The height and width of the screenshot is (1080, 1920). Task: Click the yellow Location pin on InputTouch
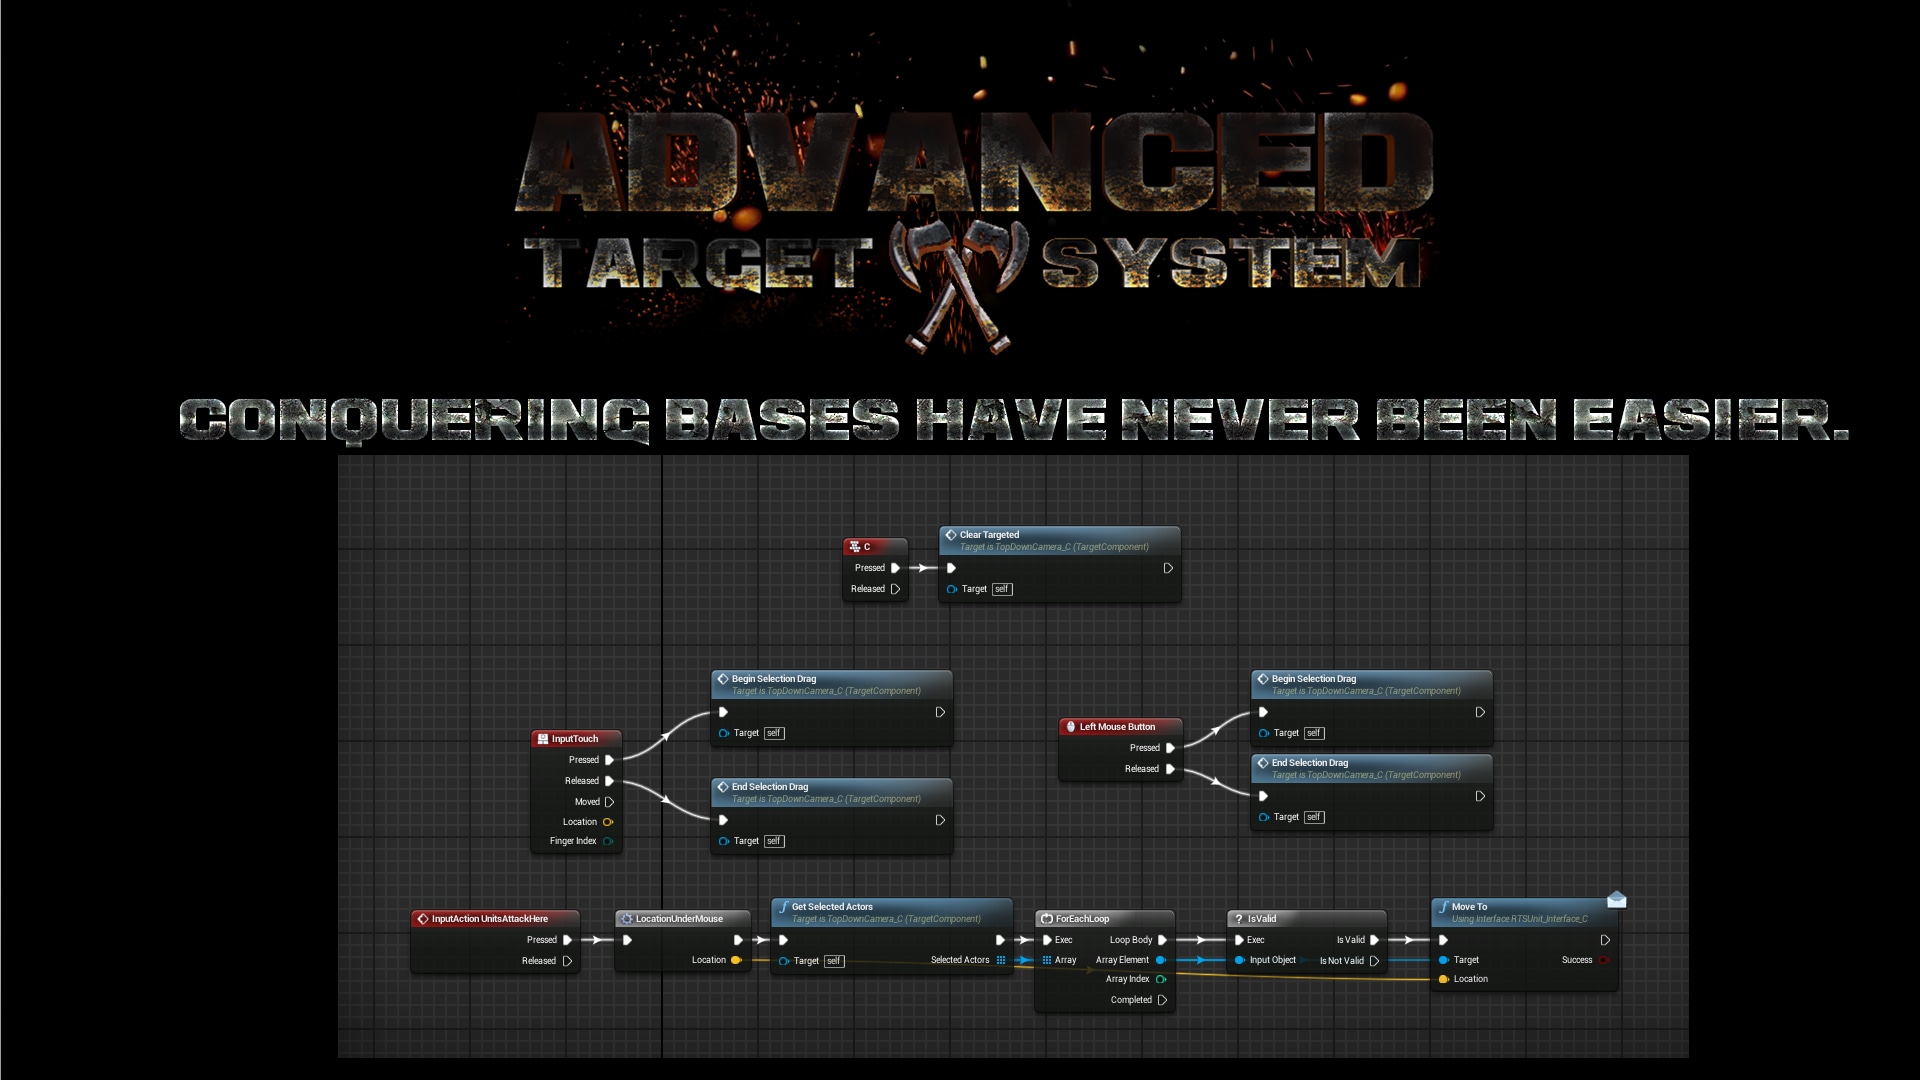click(607, 822)
